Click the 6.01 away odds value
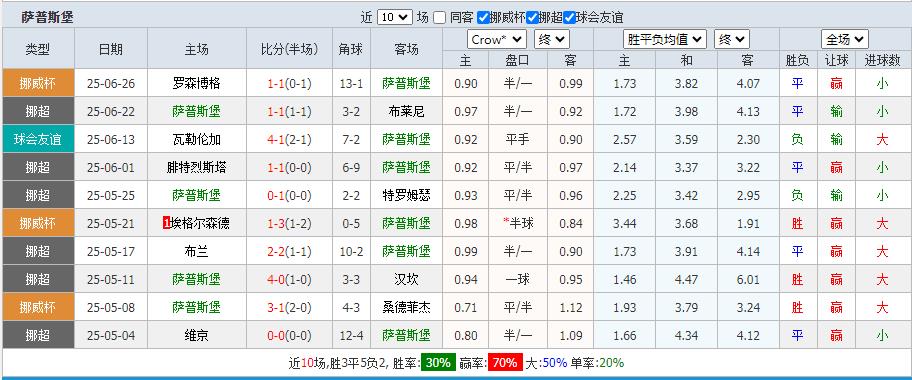The width and height of the screenshot is (912, 380). click(x=747, y=279)
